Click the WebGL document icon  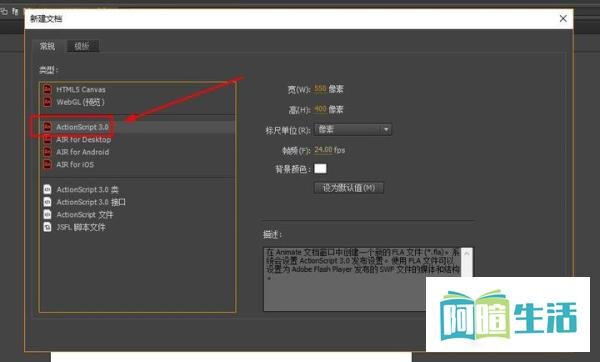click(47, 102)
